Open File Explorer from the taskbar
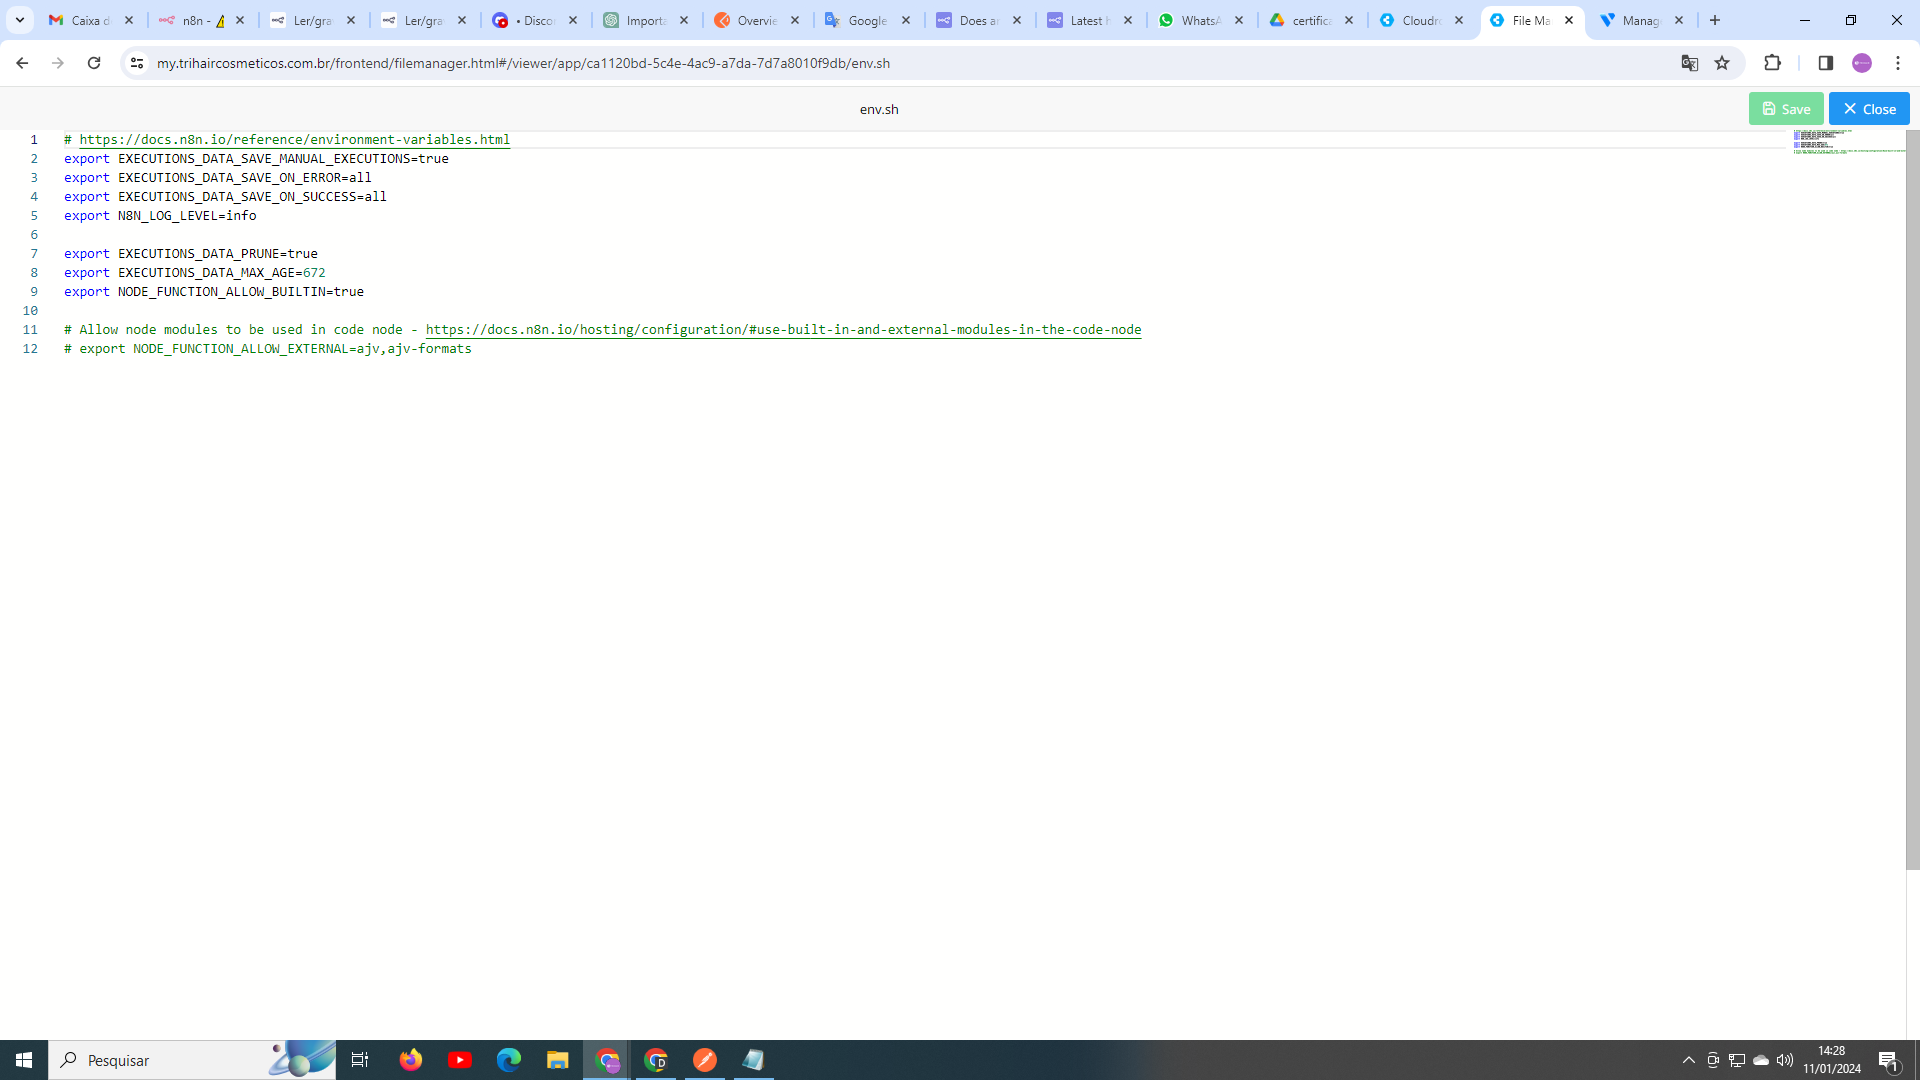 pyautogui.click(x=558, y=1060)
